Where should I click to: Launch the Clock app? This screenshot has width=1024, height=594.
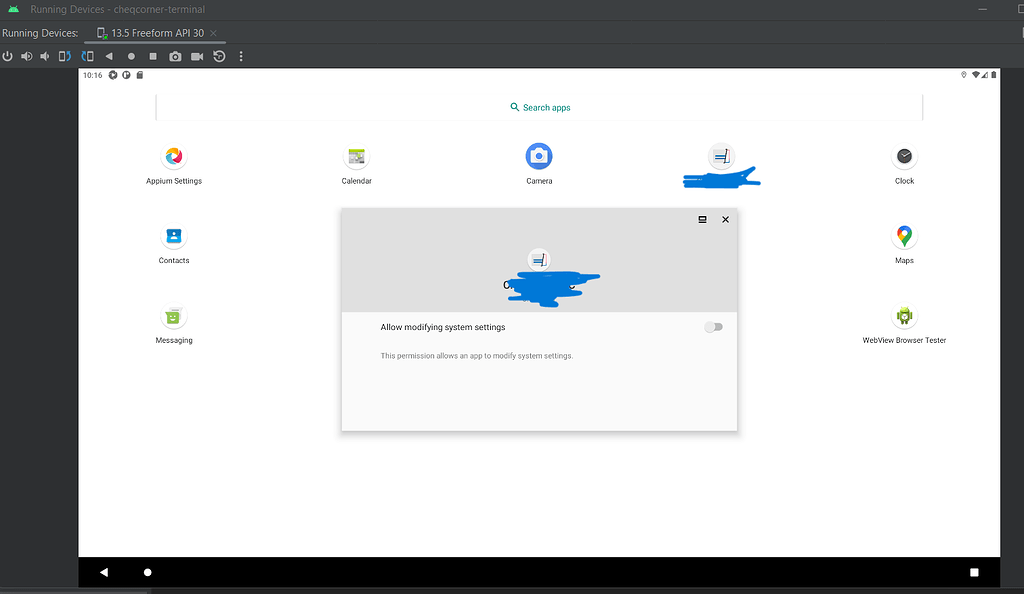(904, 156)
